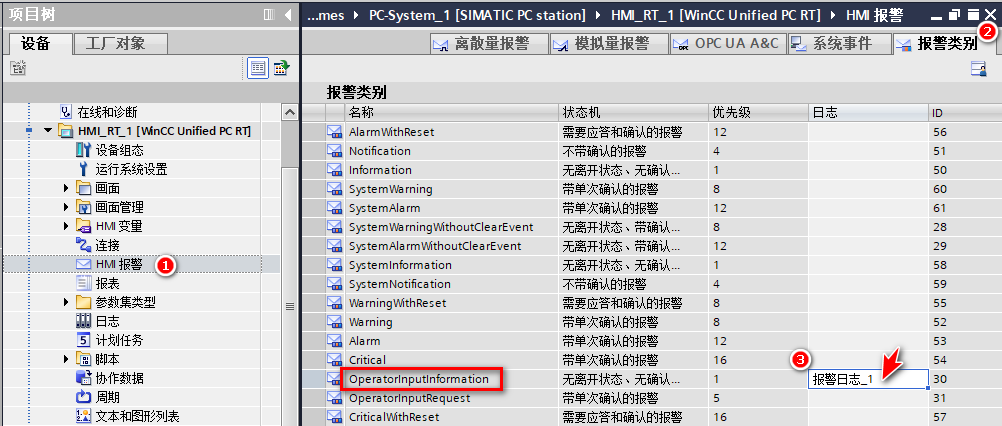Click the project tree details view icon
Viewport: 1002px width, 426px height.
pyautogui.click(x=258, y=68)
